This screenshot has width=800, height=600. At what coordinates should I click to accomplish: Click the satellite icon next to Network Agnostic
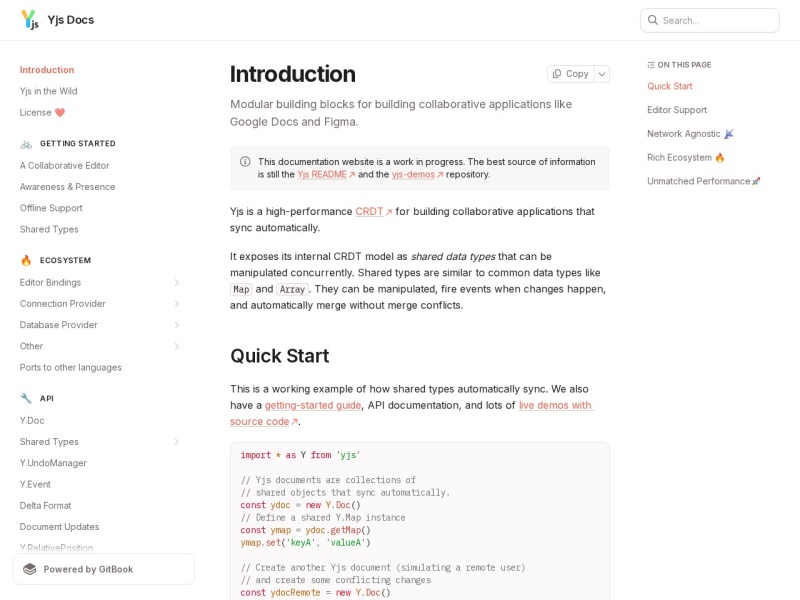(729, 134)
